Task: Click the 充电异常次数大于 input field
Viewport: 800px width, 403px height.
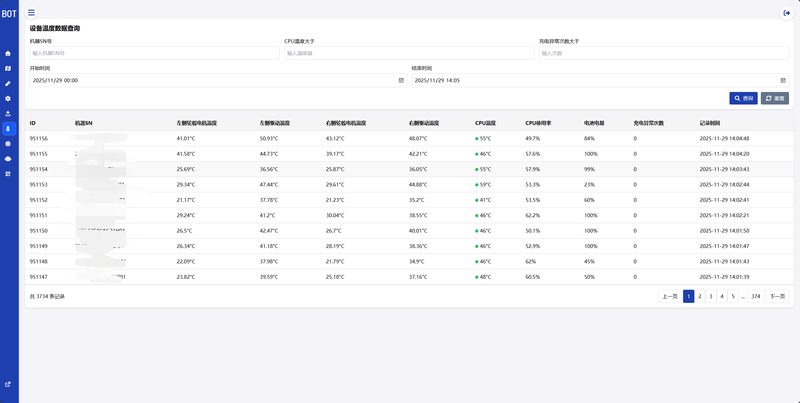Action: (x=662, y=53)
